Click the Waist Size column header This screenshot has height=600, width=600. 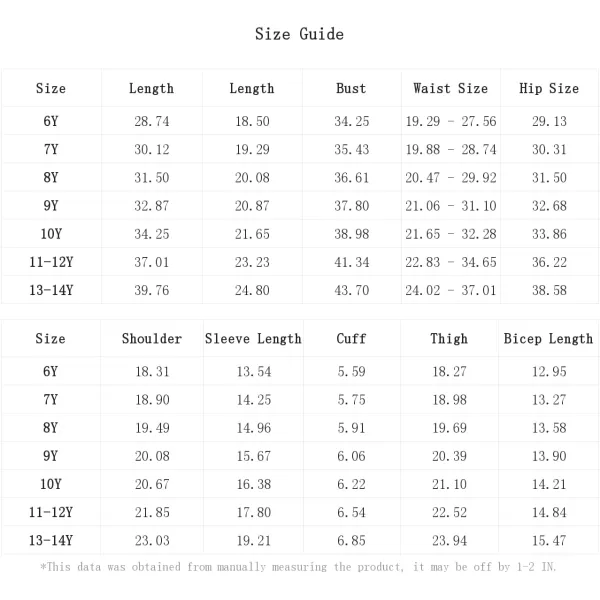click(450, 88)
